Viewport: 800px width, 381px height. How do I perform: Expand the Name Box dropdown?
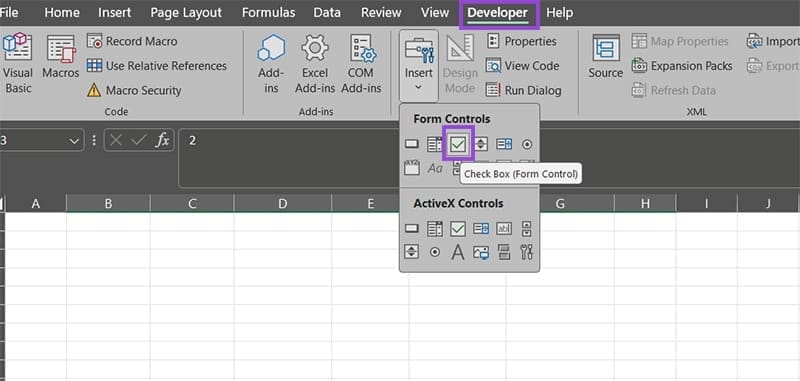[x=75, y=141]
